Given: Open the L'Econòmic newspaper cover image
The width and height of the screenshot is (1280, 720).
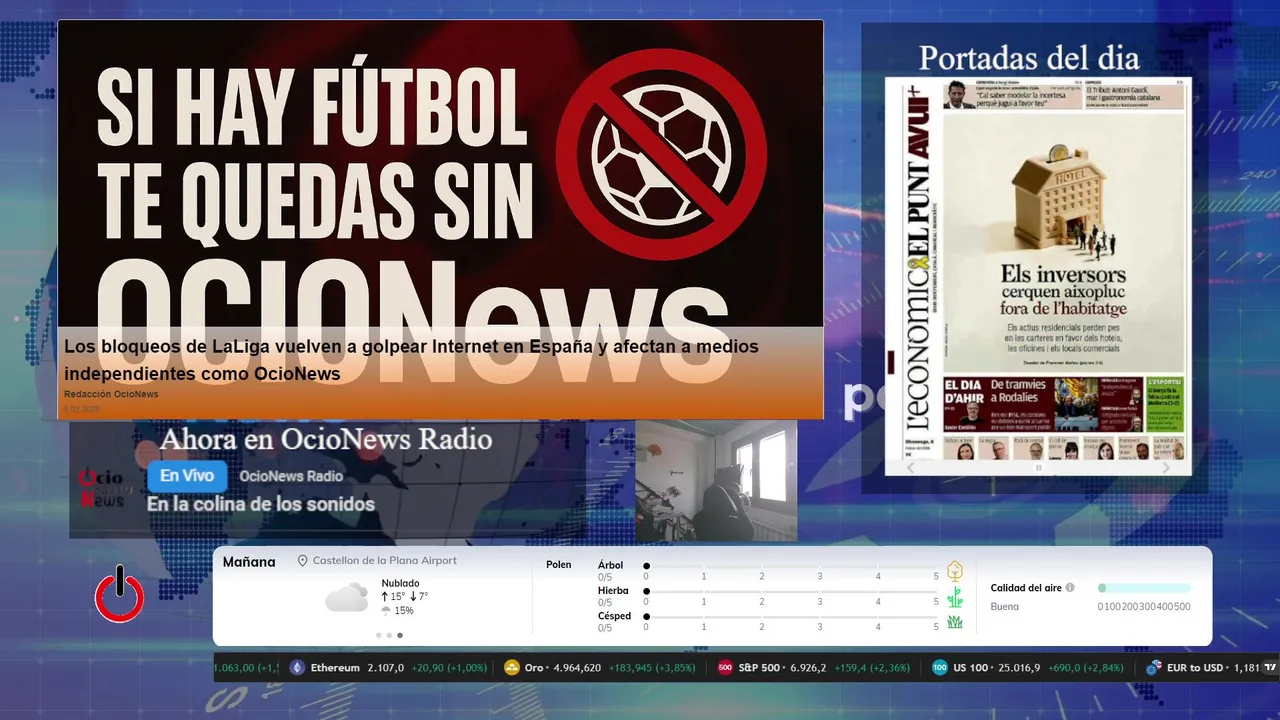Looking at the screenshot, I should [x=1038, y=268].
